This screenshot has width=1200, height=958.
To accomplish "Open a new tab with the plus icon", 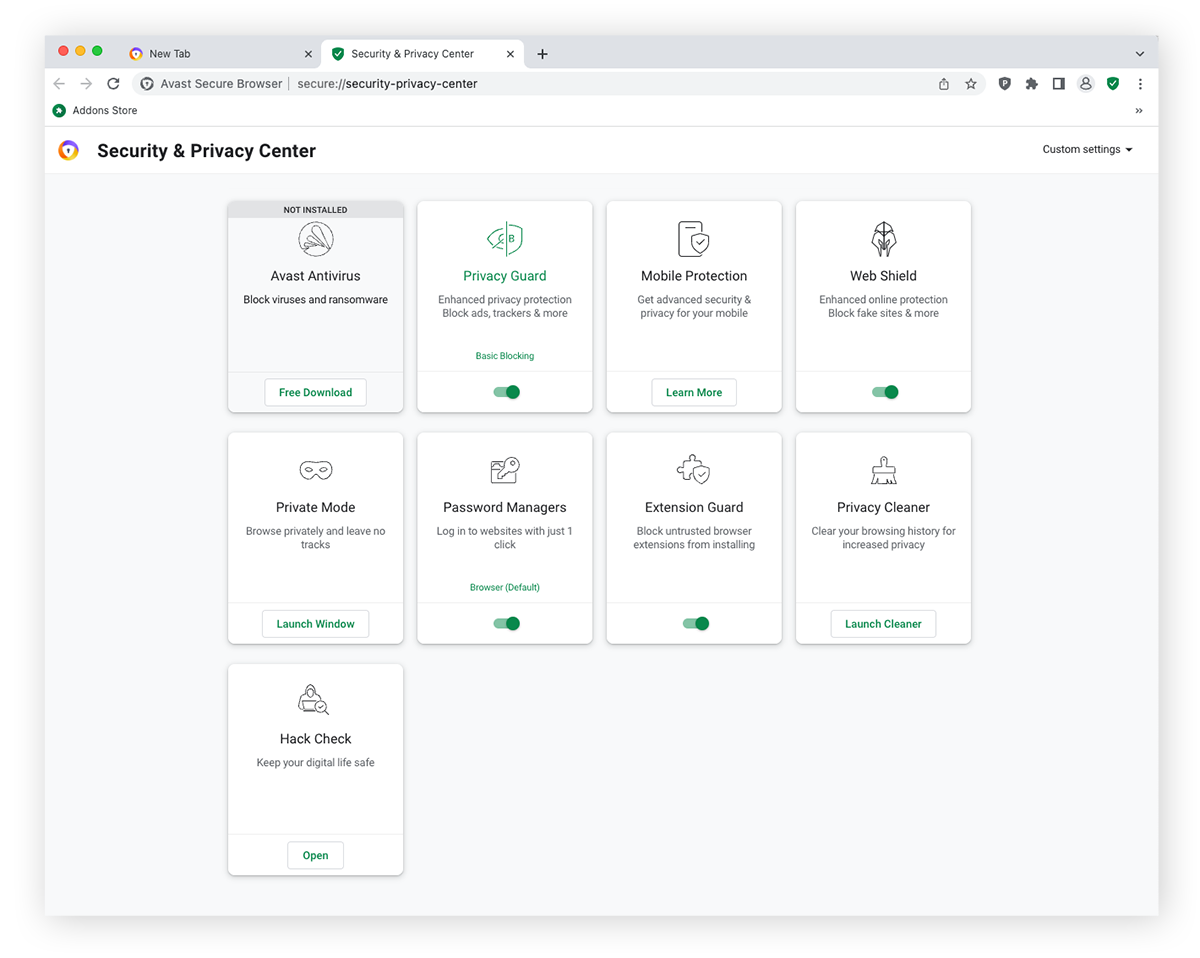I will click(x=542, y=54).
